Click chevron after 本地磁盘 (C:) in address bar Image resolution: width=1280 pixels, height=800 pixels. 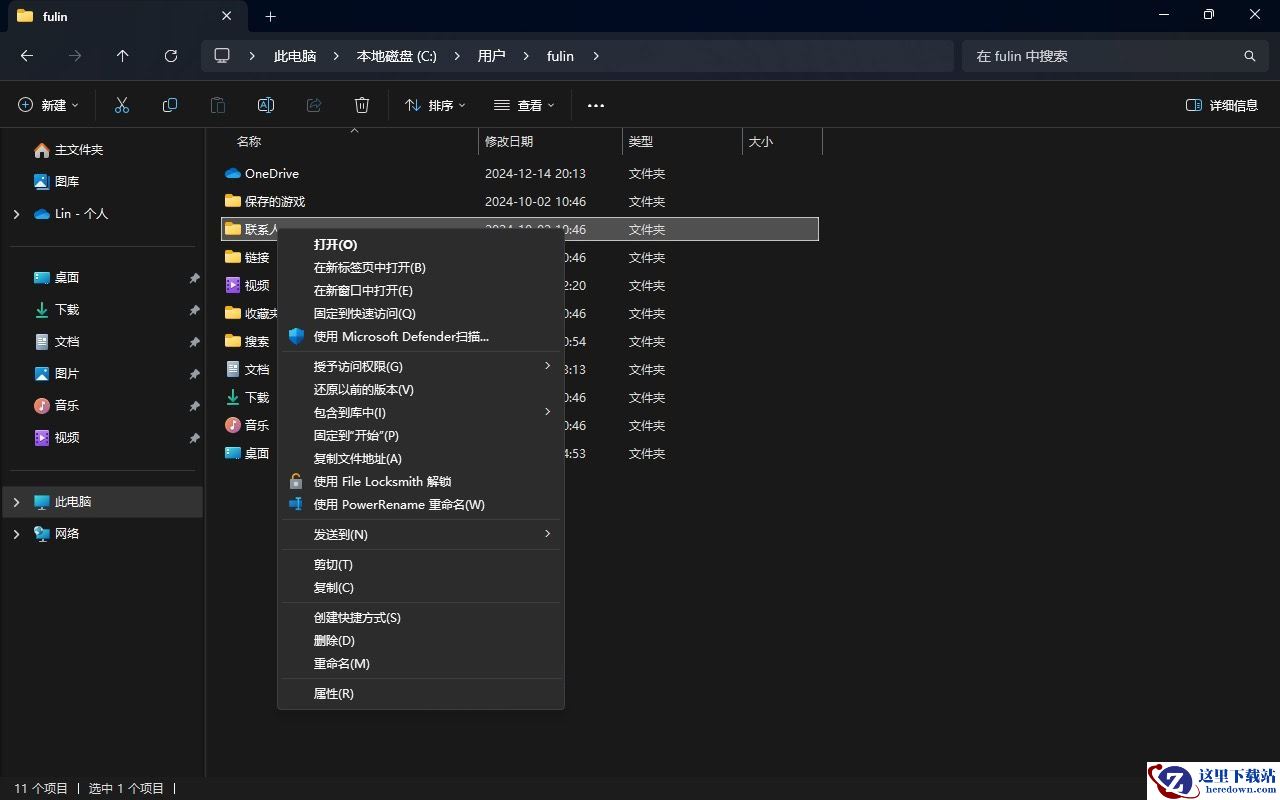(457, 56)
